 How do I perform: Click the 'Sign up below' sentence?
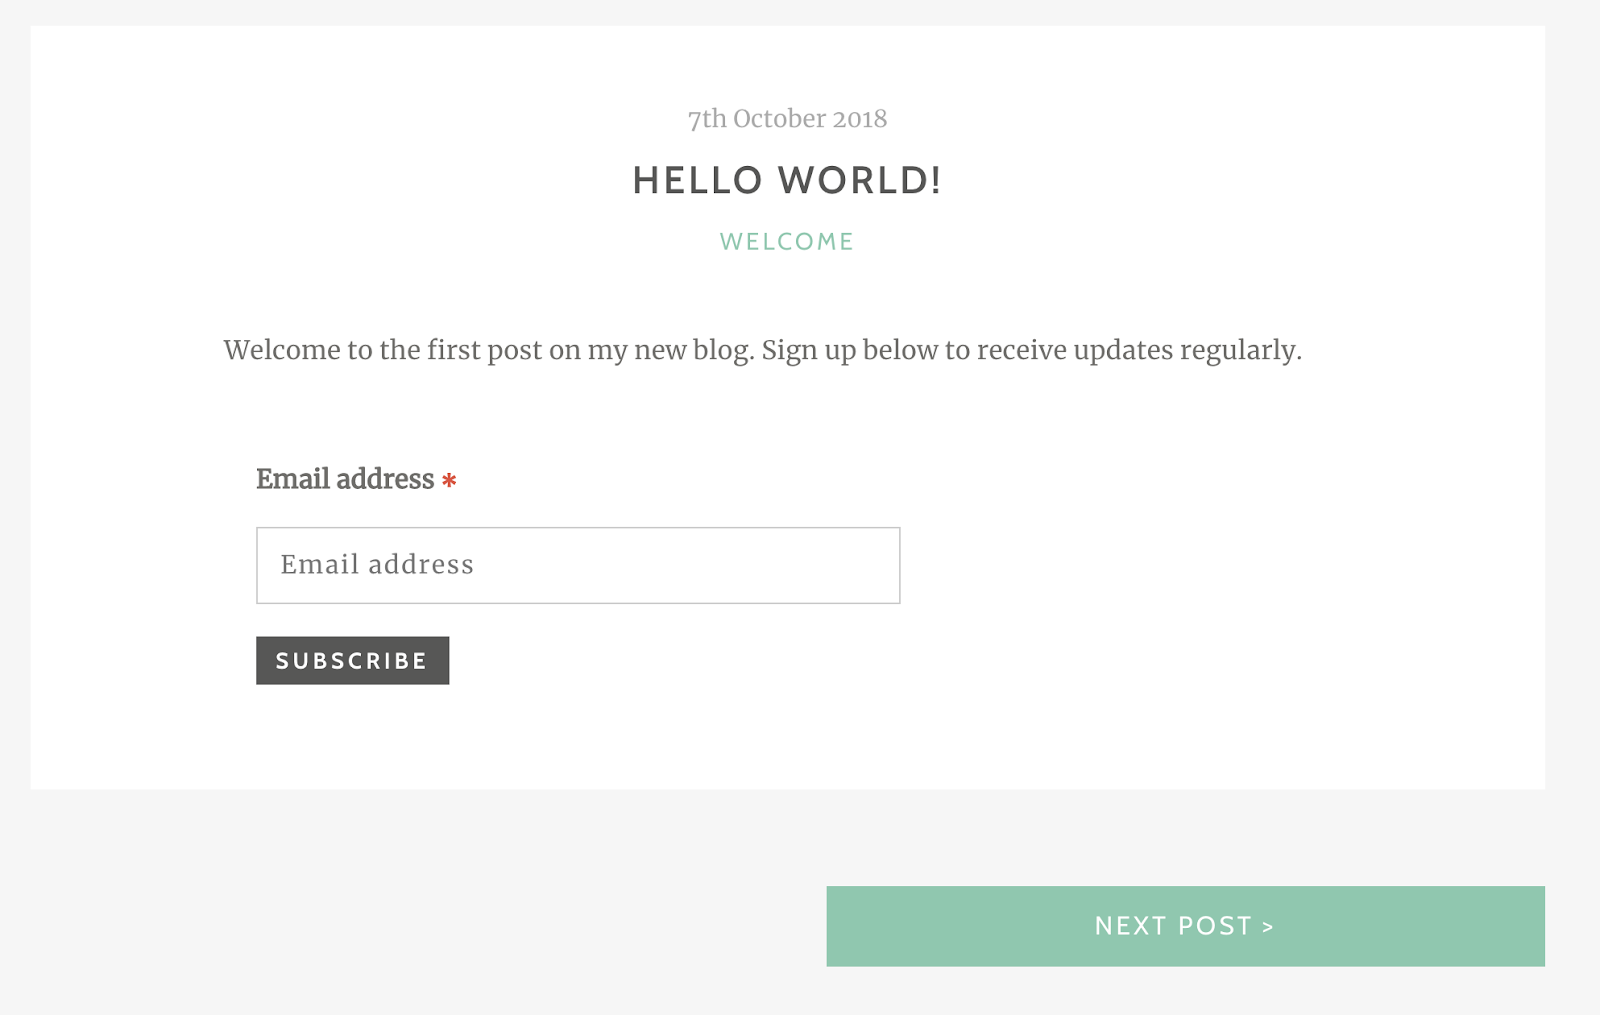(1031, 350)
